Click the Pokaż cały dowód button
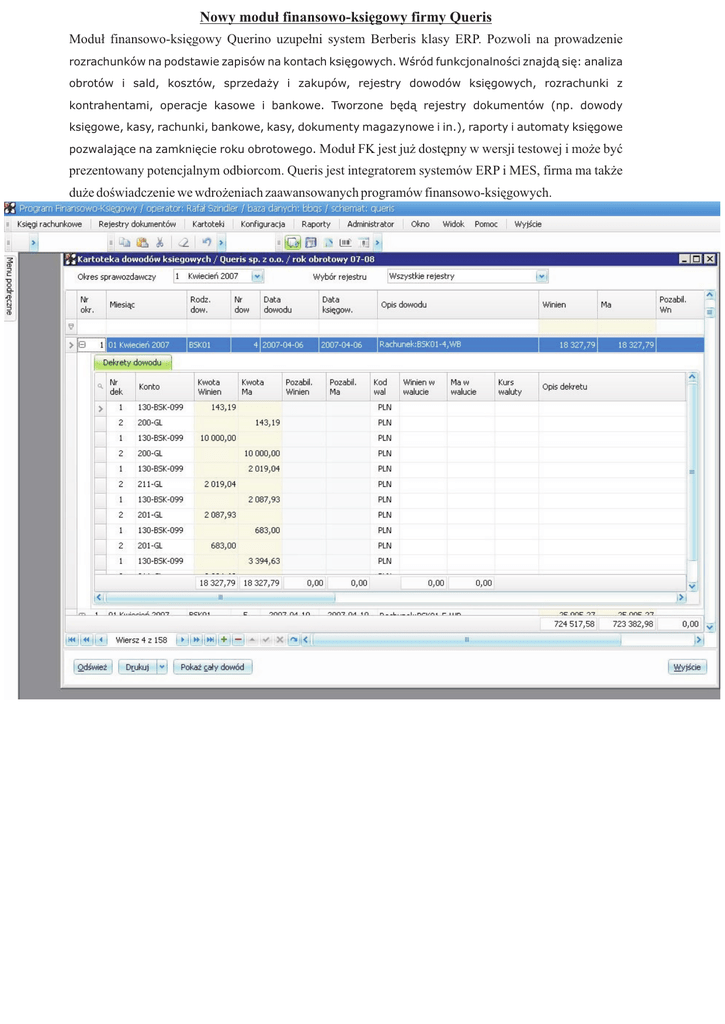 (x=212, y=667)
